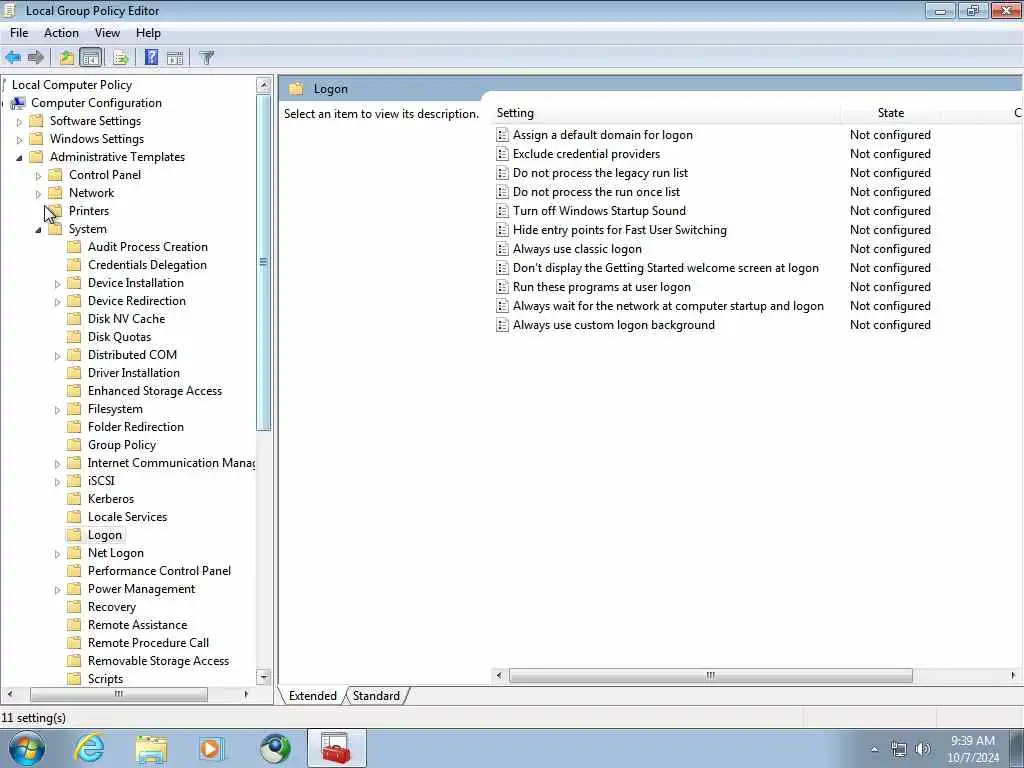
Task: Select 'Run these programs at user logon'
Action: [x=601, y=287]
